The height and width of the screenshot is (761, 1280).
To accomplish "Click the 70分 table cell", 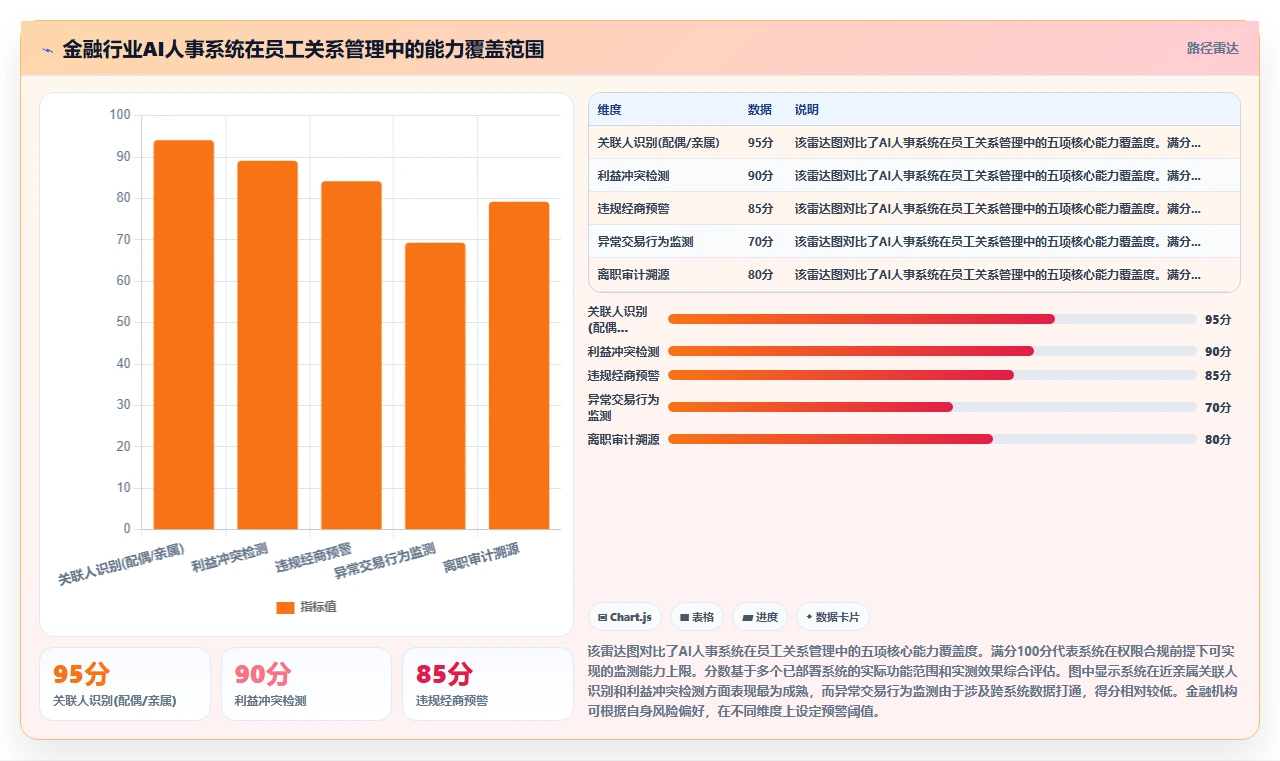I will [x=760, y=242].
